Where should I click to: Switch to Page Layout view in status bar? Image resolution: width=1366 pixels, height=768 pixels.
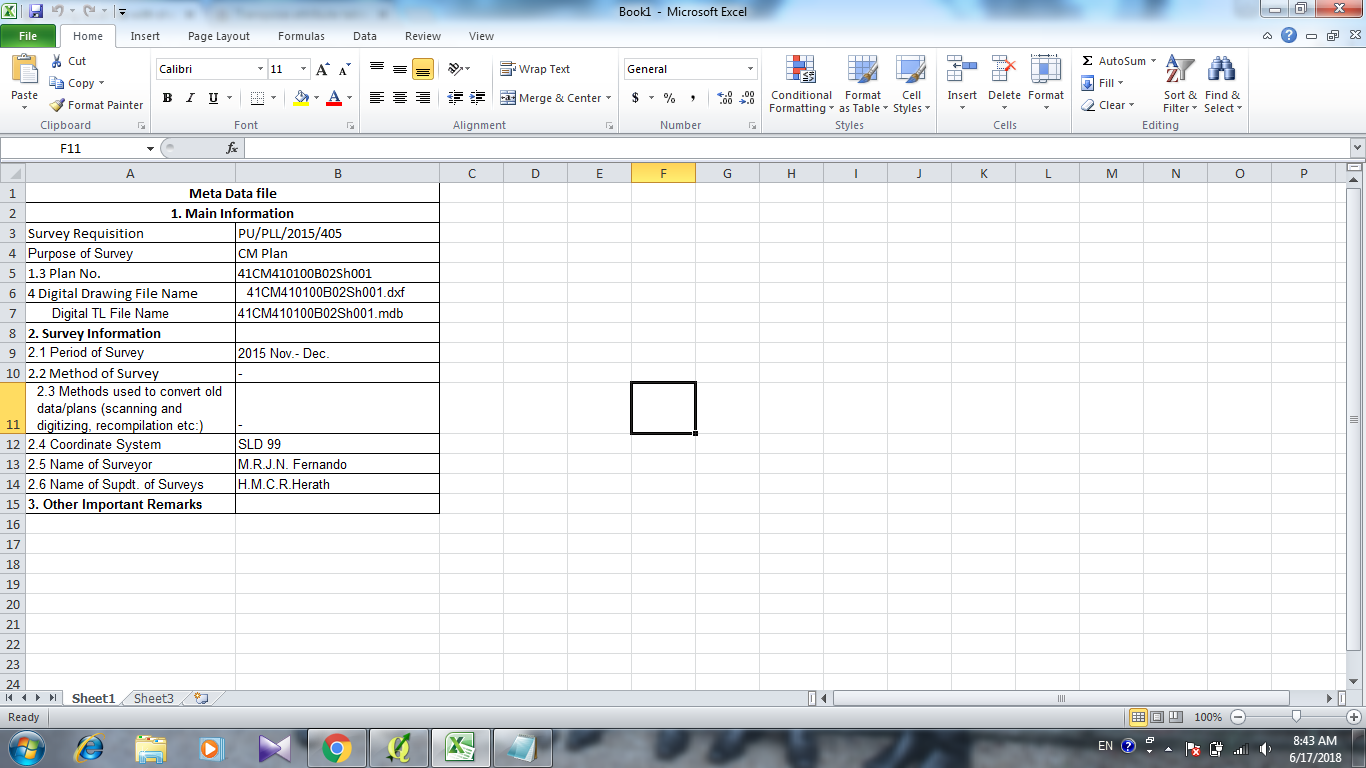(1157, 717)
